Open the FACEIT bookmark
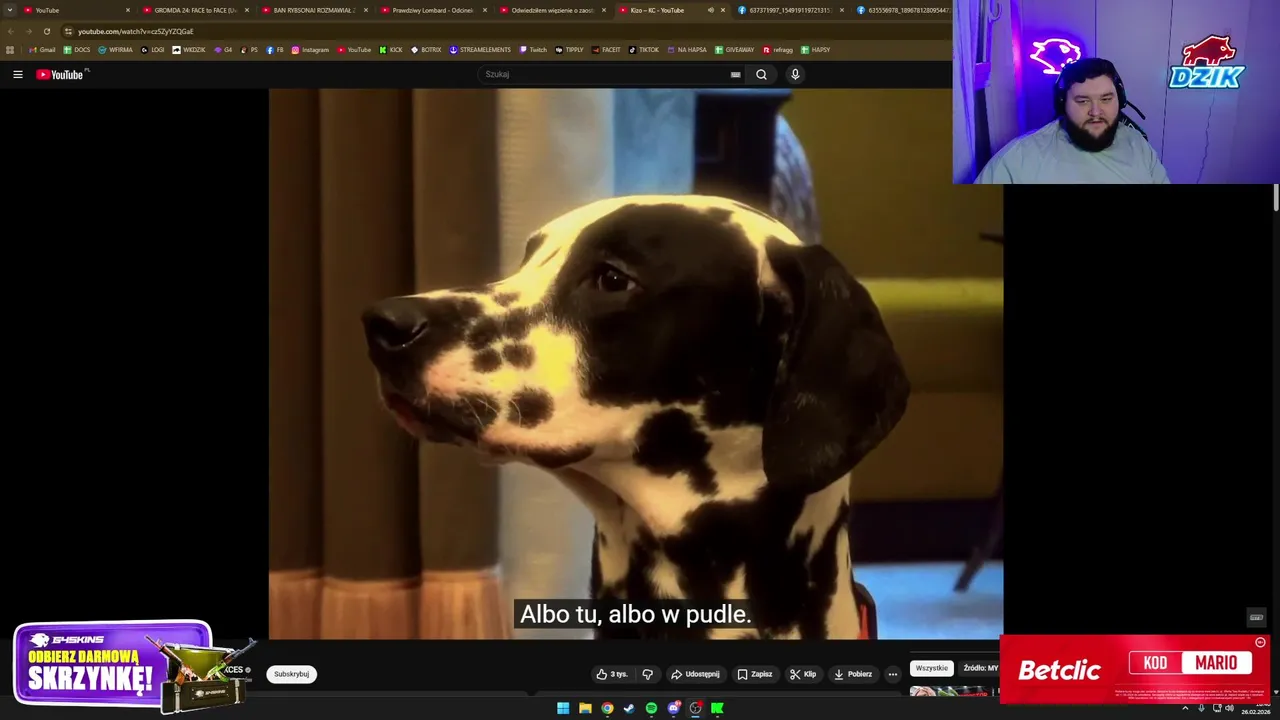Screen dimensions: 1280x720 pyautogui.click(x=606, y=50)
